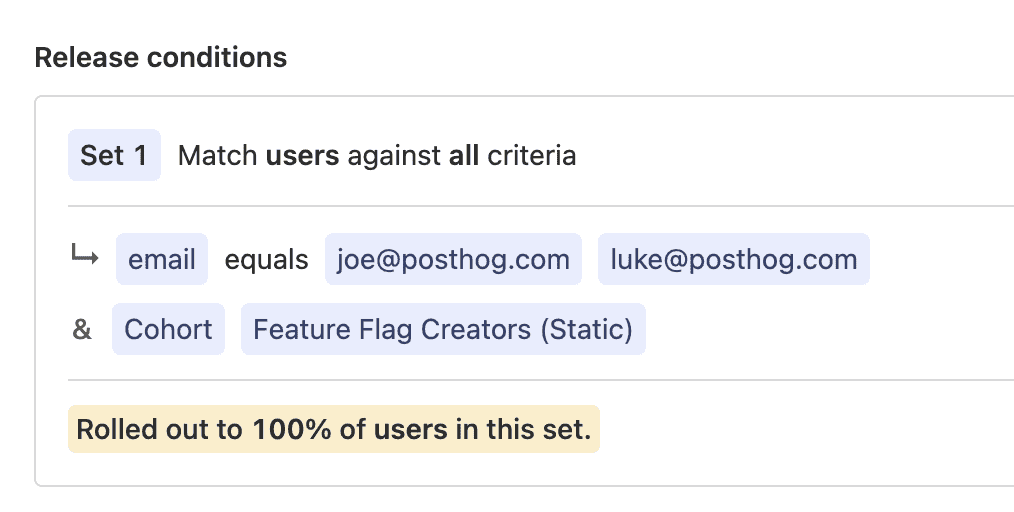Click the ampersand symbol before Cohort
The image size is (1014, 512).
click(82, 330)
